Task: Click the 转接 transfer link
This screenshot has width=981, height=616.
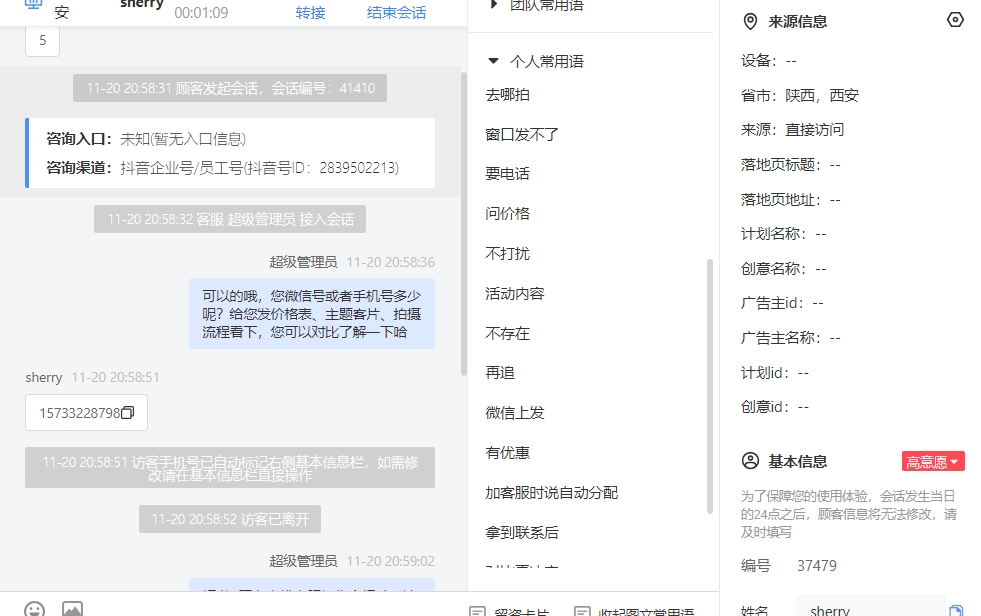Action: point(310,13)
